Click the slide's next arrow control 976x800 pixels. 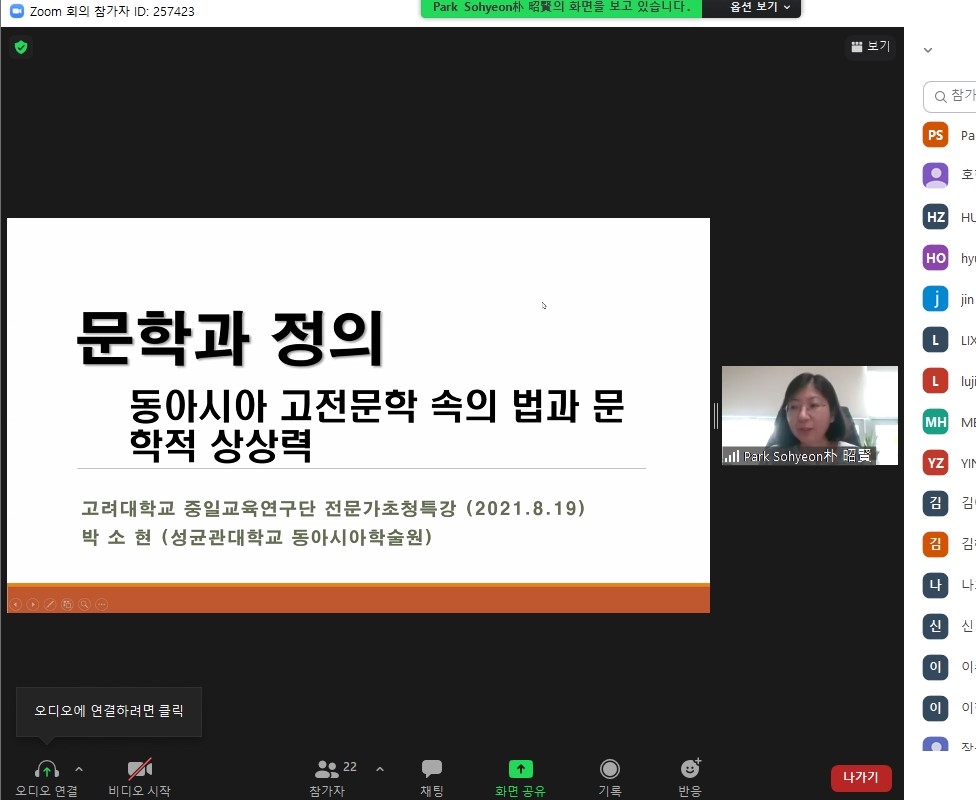click(33, 604)
